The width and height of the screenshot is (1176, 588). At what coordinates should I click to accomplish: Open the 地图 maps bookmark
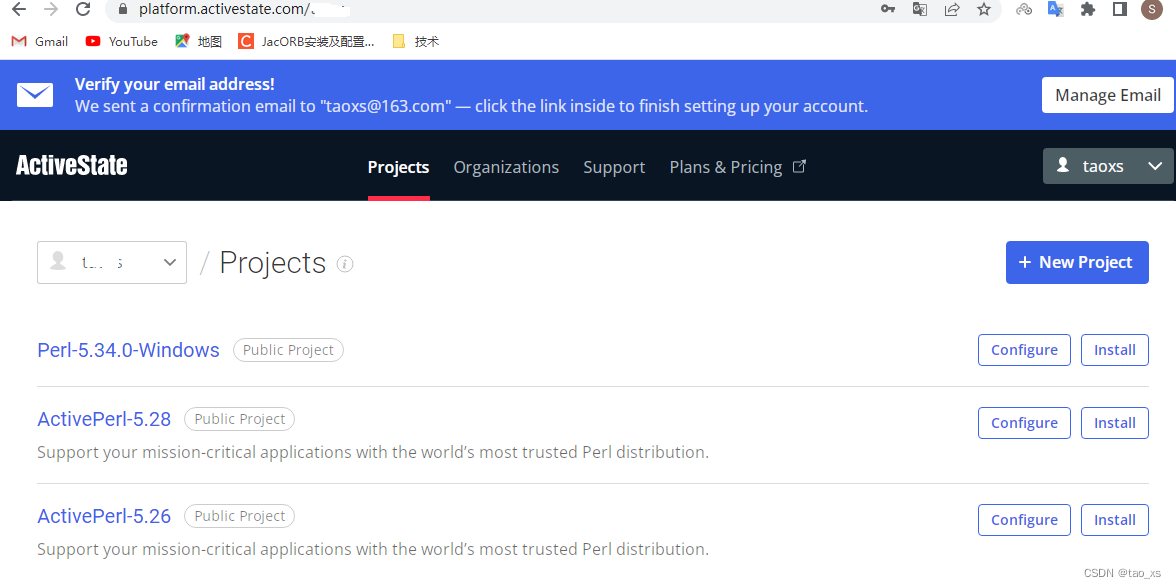tap(199, 41)
